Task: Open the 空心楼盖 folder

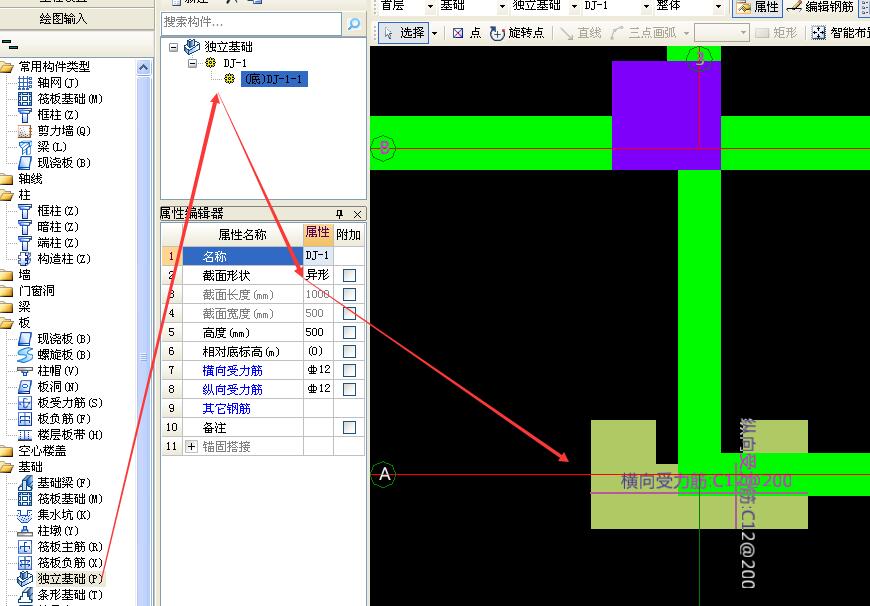Action: [42, 451]
